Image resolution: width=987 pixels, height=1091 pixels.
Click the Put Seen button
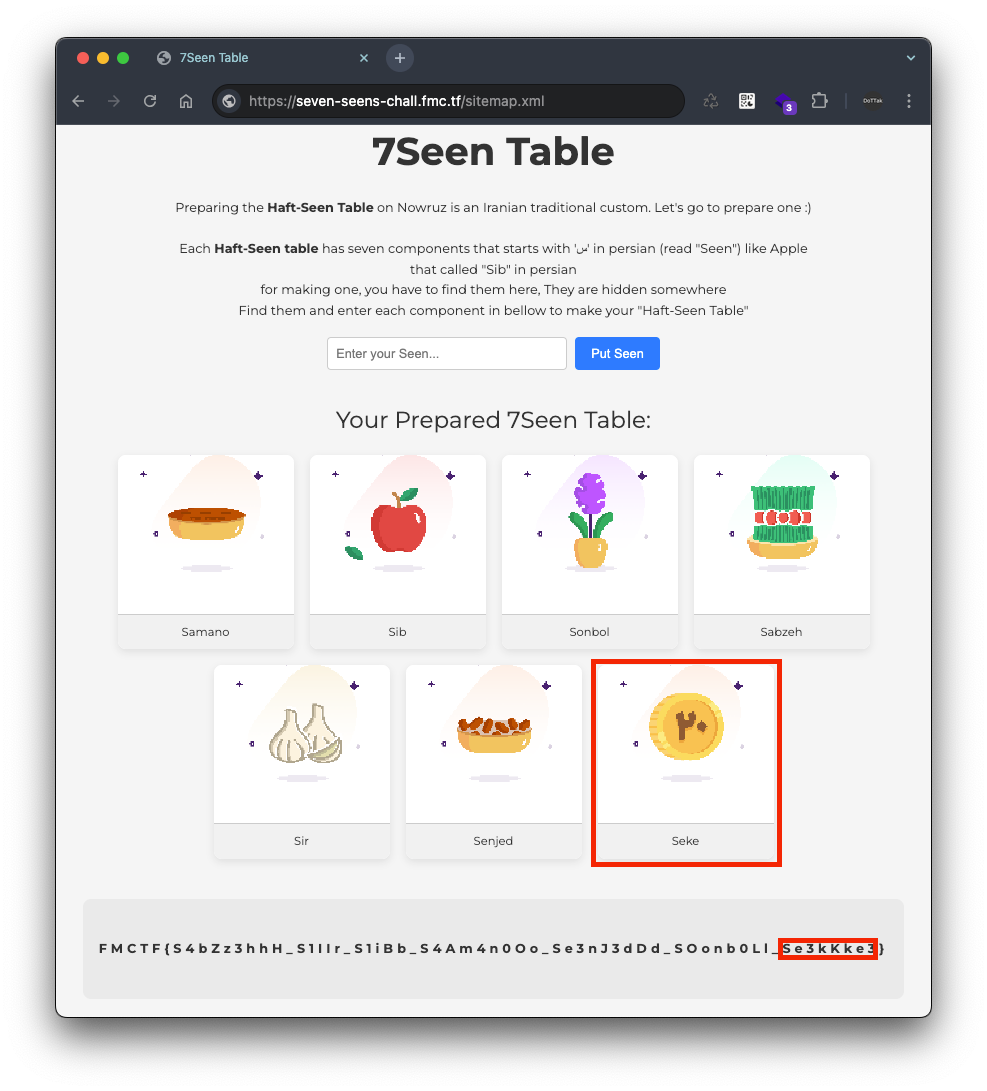pos(617,353)
